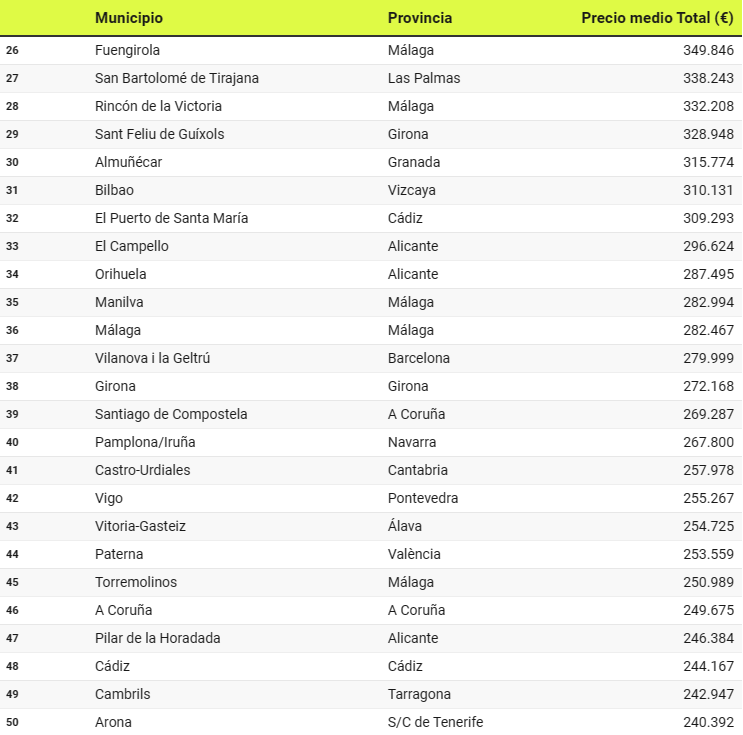
Task: Click rank number 33 row index
Action: point(12,246)
